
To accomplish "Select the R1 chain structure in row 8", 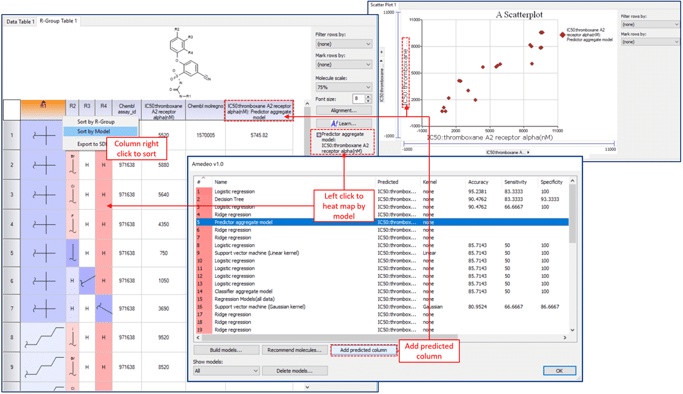I will point(44,337).
